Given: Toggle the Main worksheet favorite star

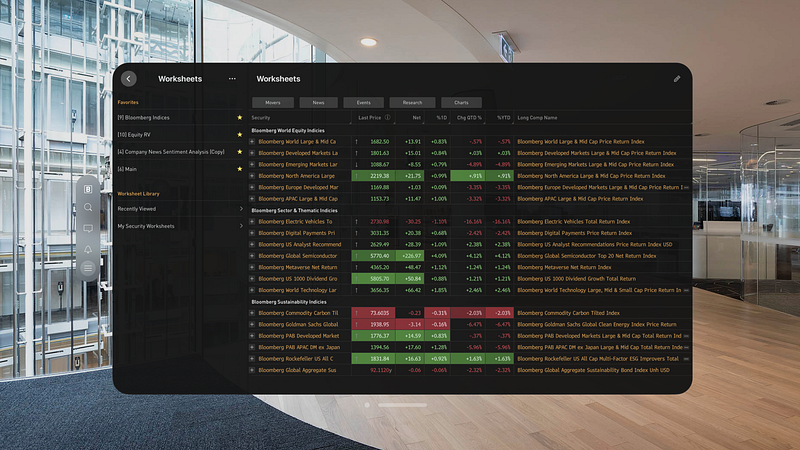Looking at the screenshot, I should (239, 169).
